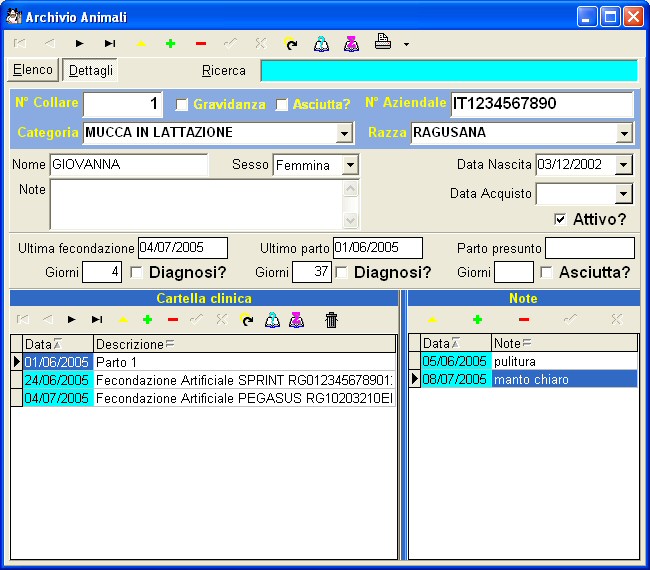Click empty Parto presunto field
The height and width of the screenshot is (570, 650).
(590, 248)
